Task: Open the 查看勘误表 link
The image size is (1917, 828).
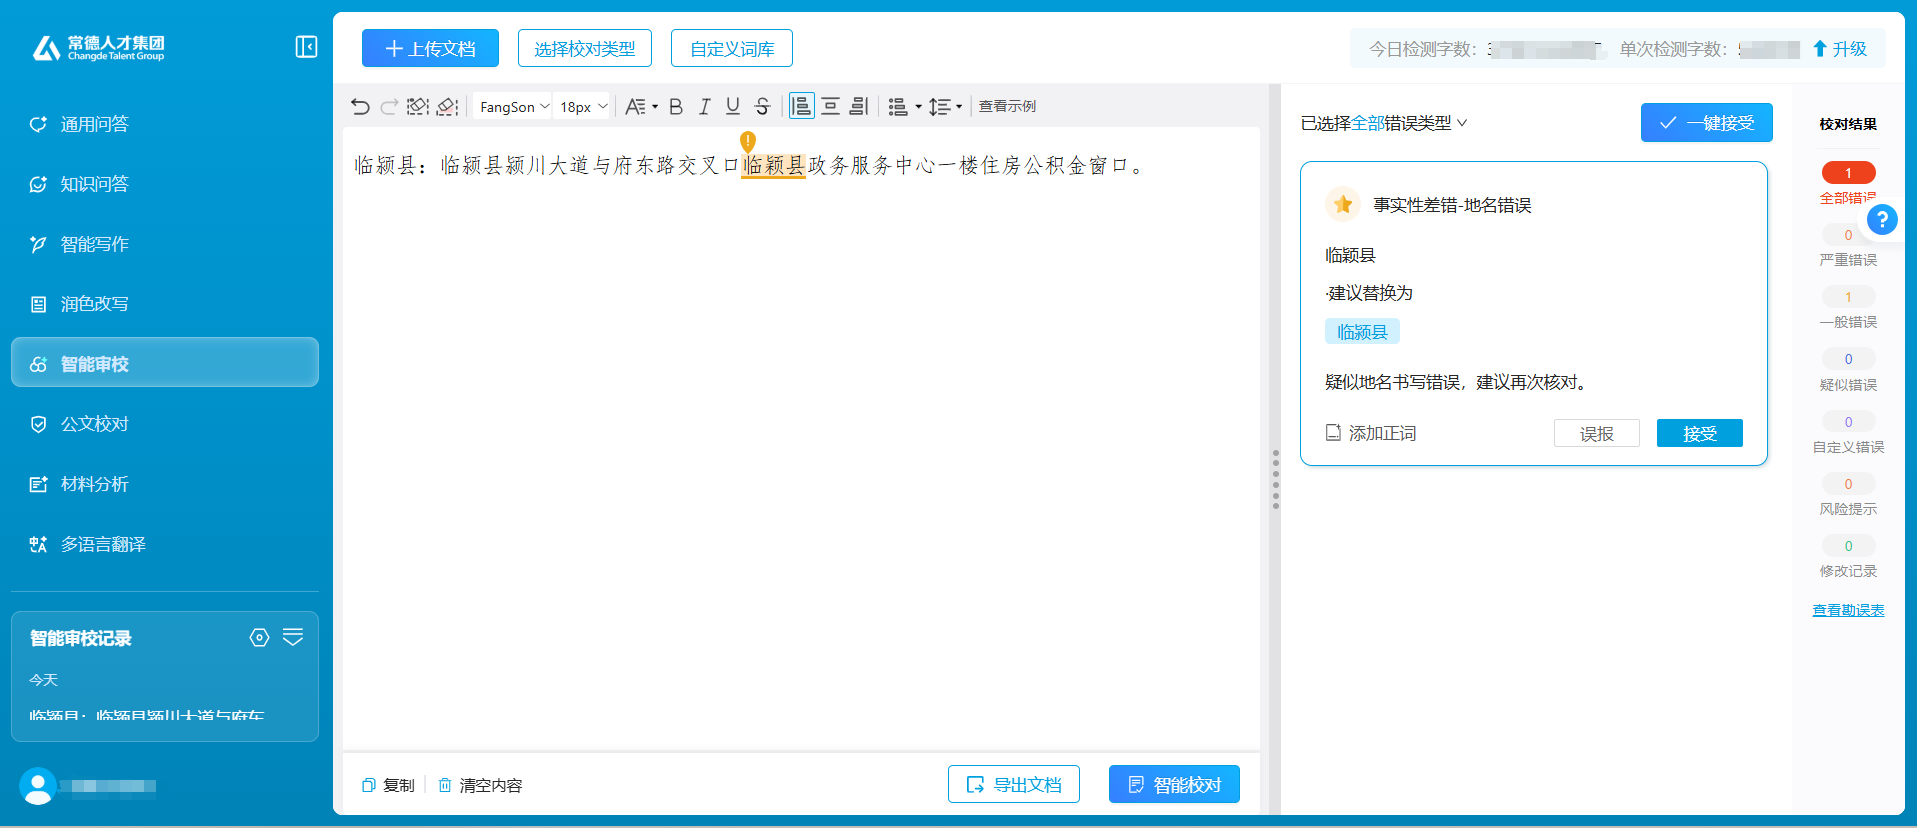Action: (1847, 610)
